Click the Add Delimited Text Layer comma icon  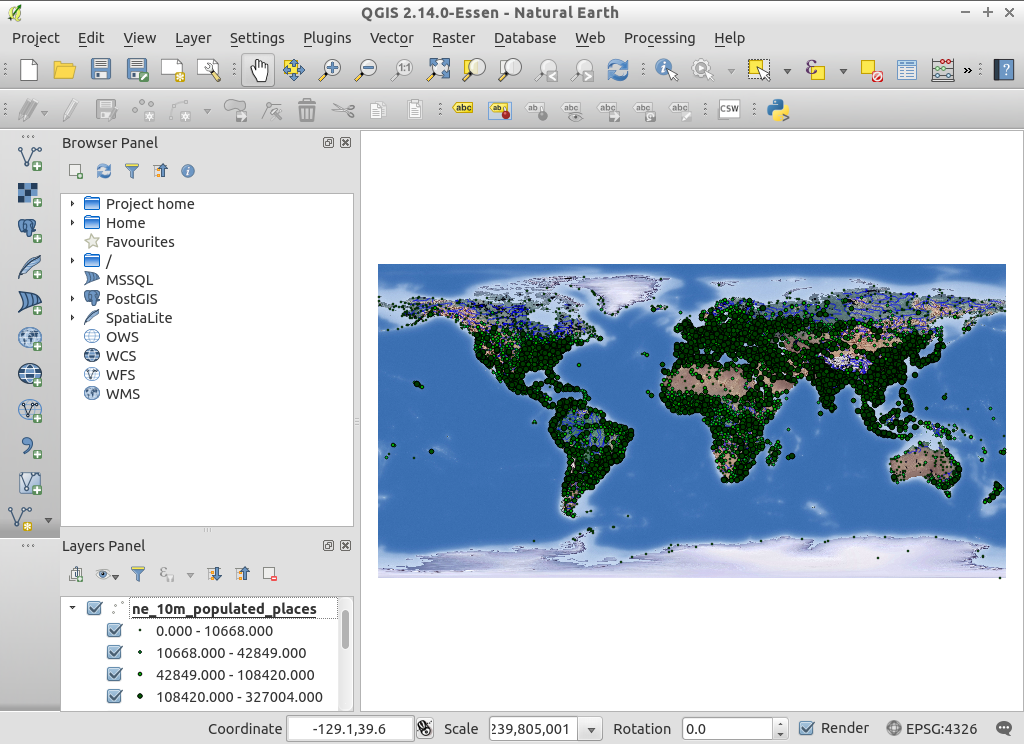point(30,447)
